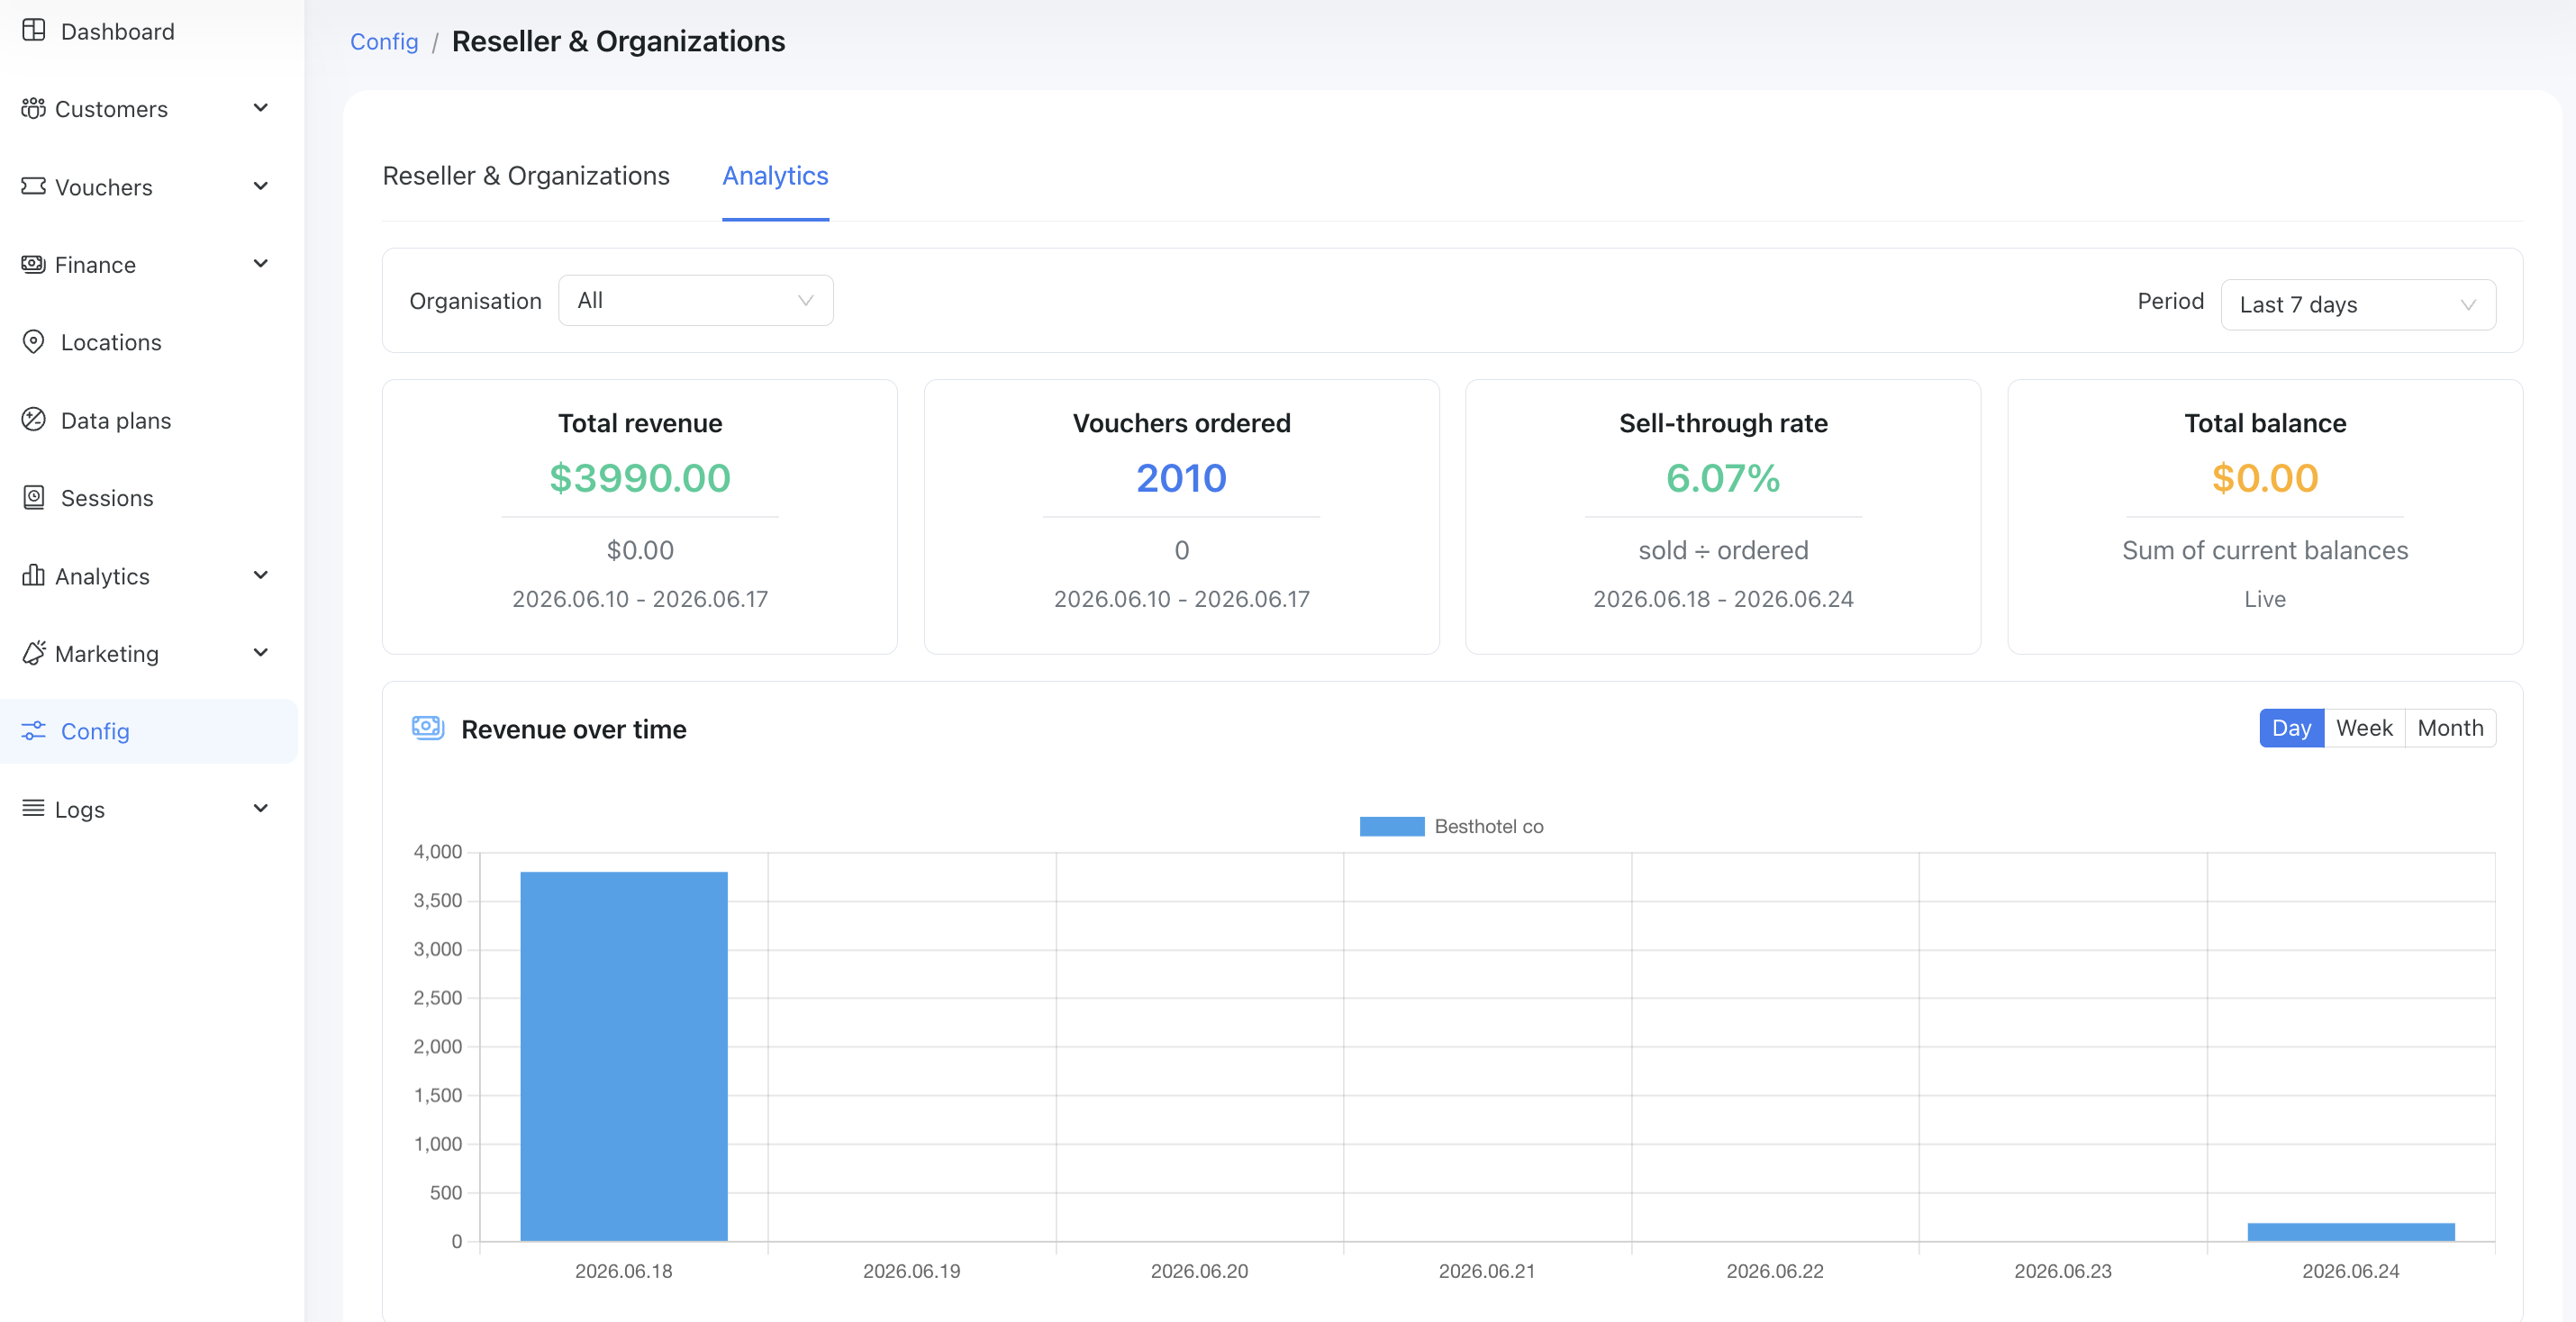The width and height of the screenshot is (2576, 1322).
Task: Expand the Customers menu chevron
Action: (261, 108)
